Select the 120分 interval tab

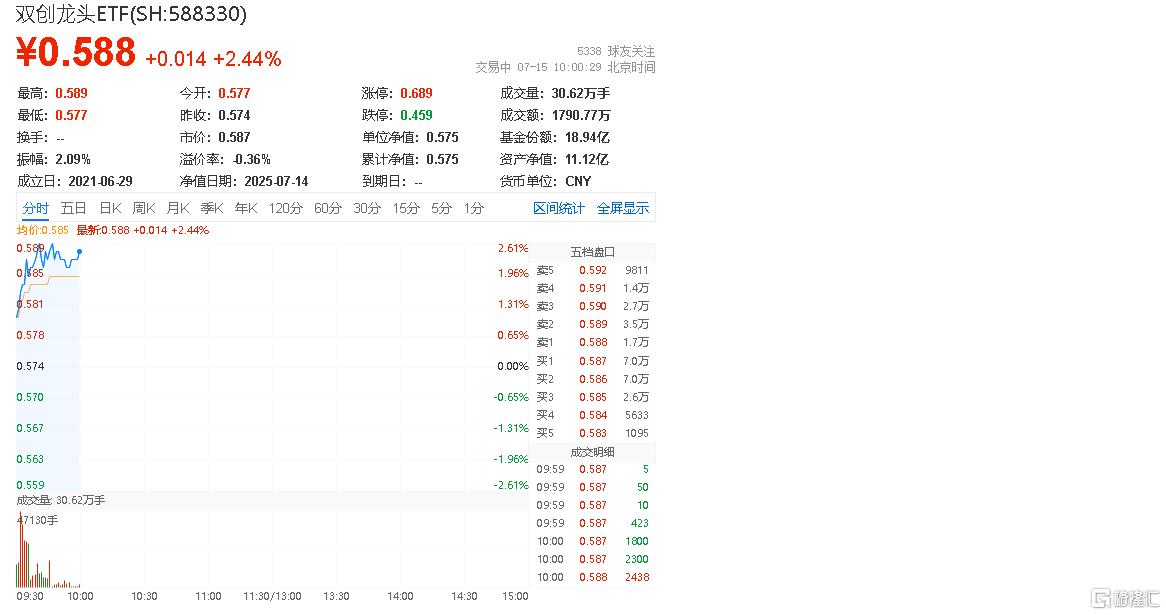(286, 208)
